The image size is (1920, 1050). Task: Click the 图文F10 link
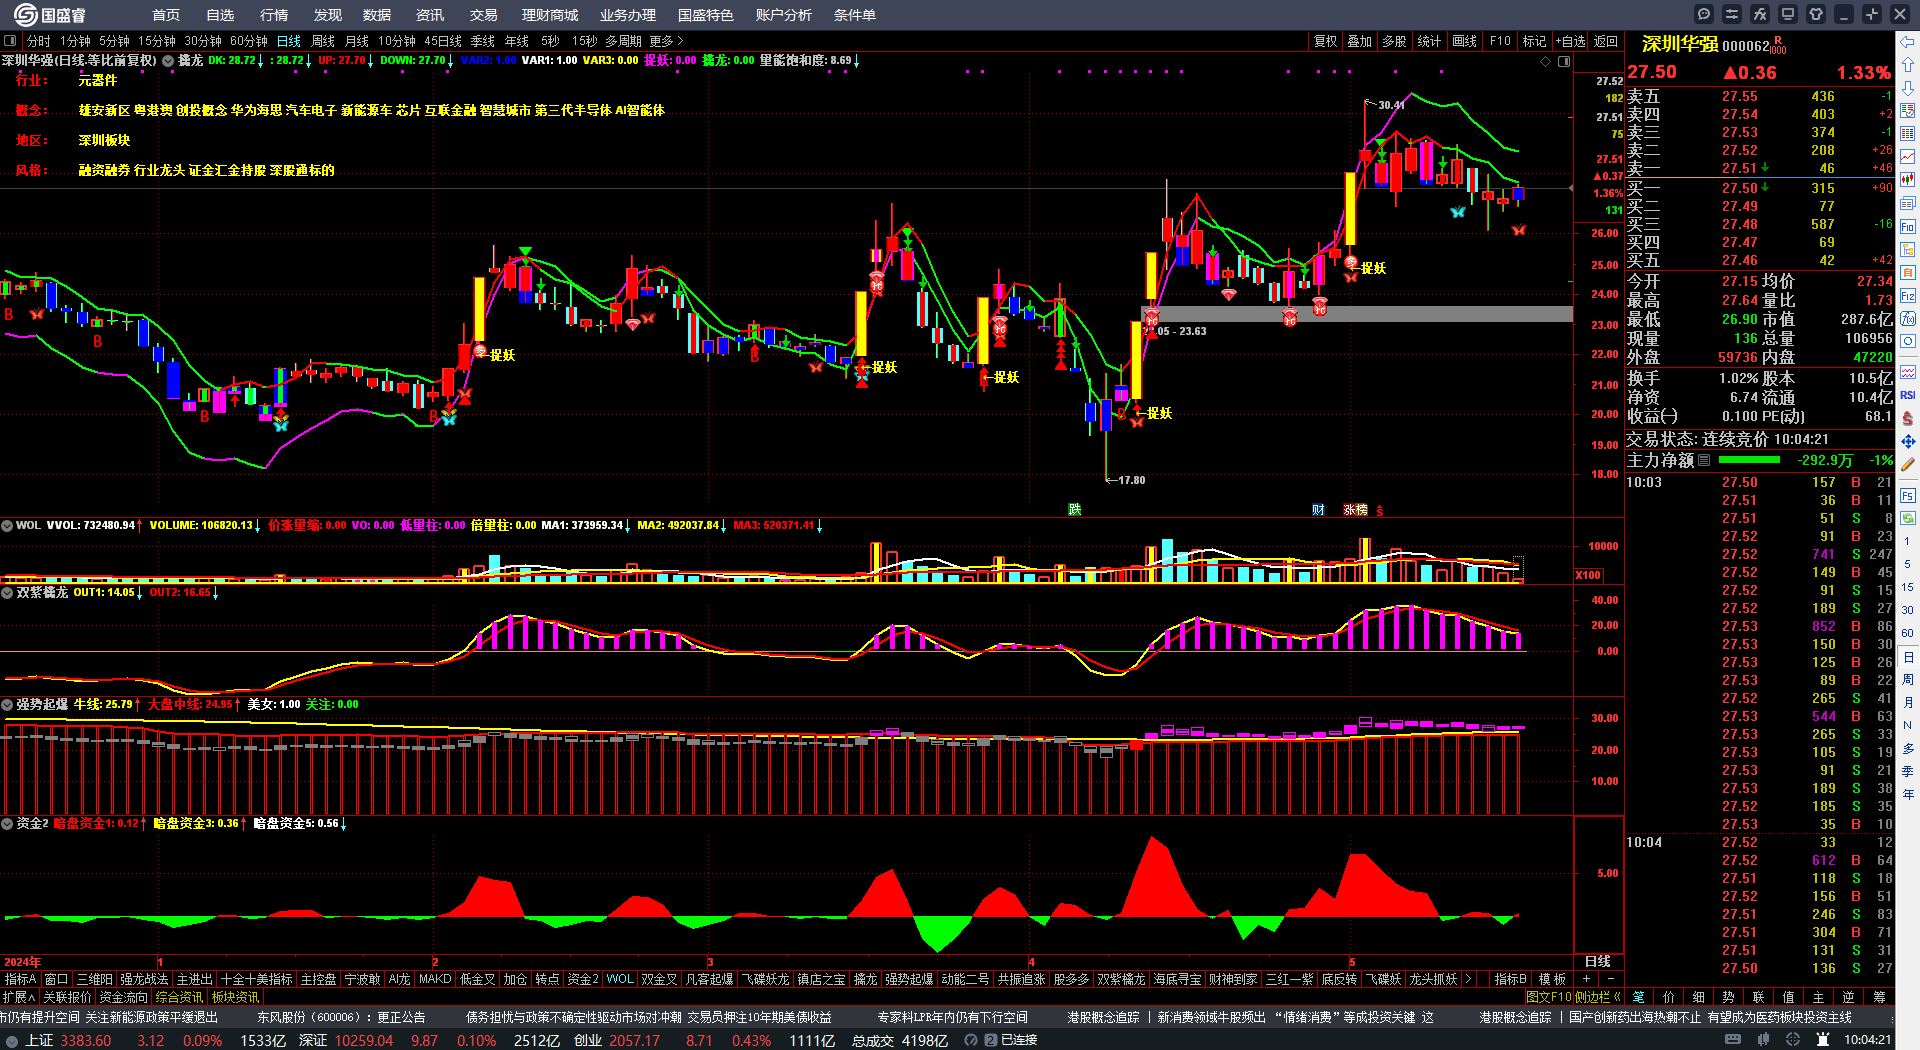(x=1549, y=997)
